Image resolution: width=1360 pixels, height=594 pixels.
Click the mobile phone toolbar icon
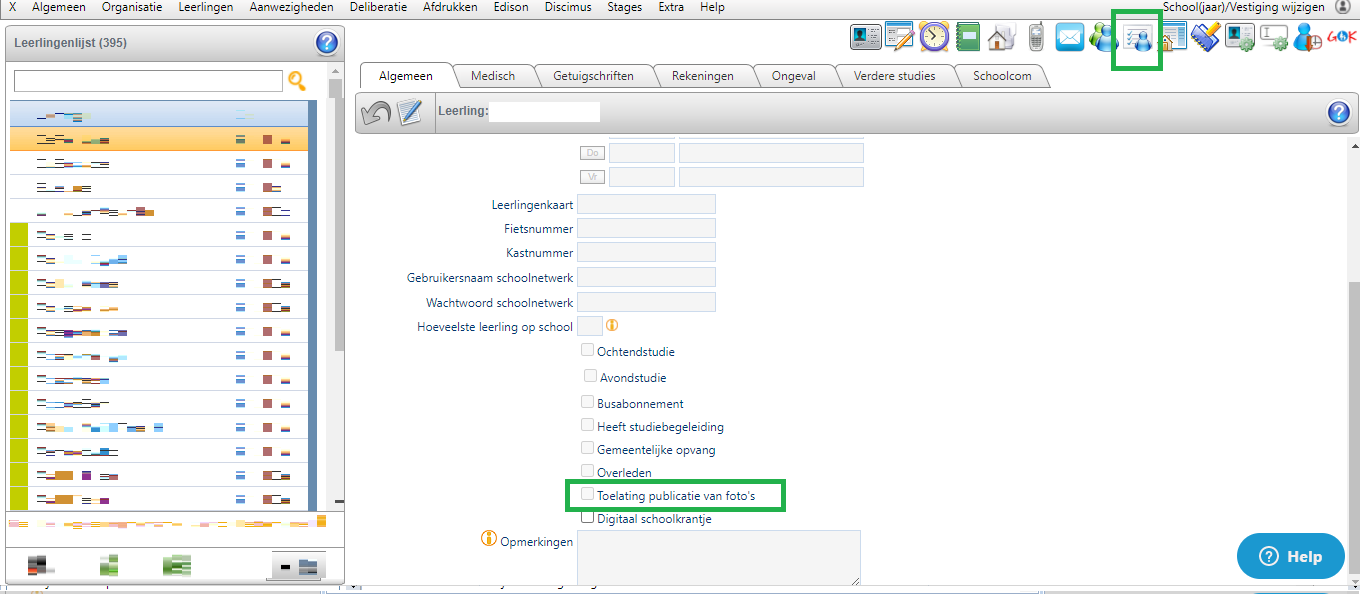pos(1036,37)
